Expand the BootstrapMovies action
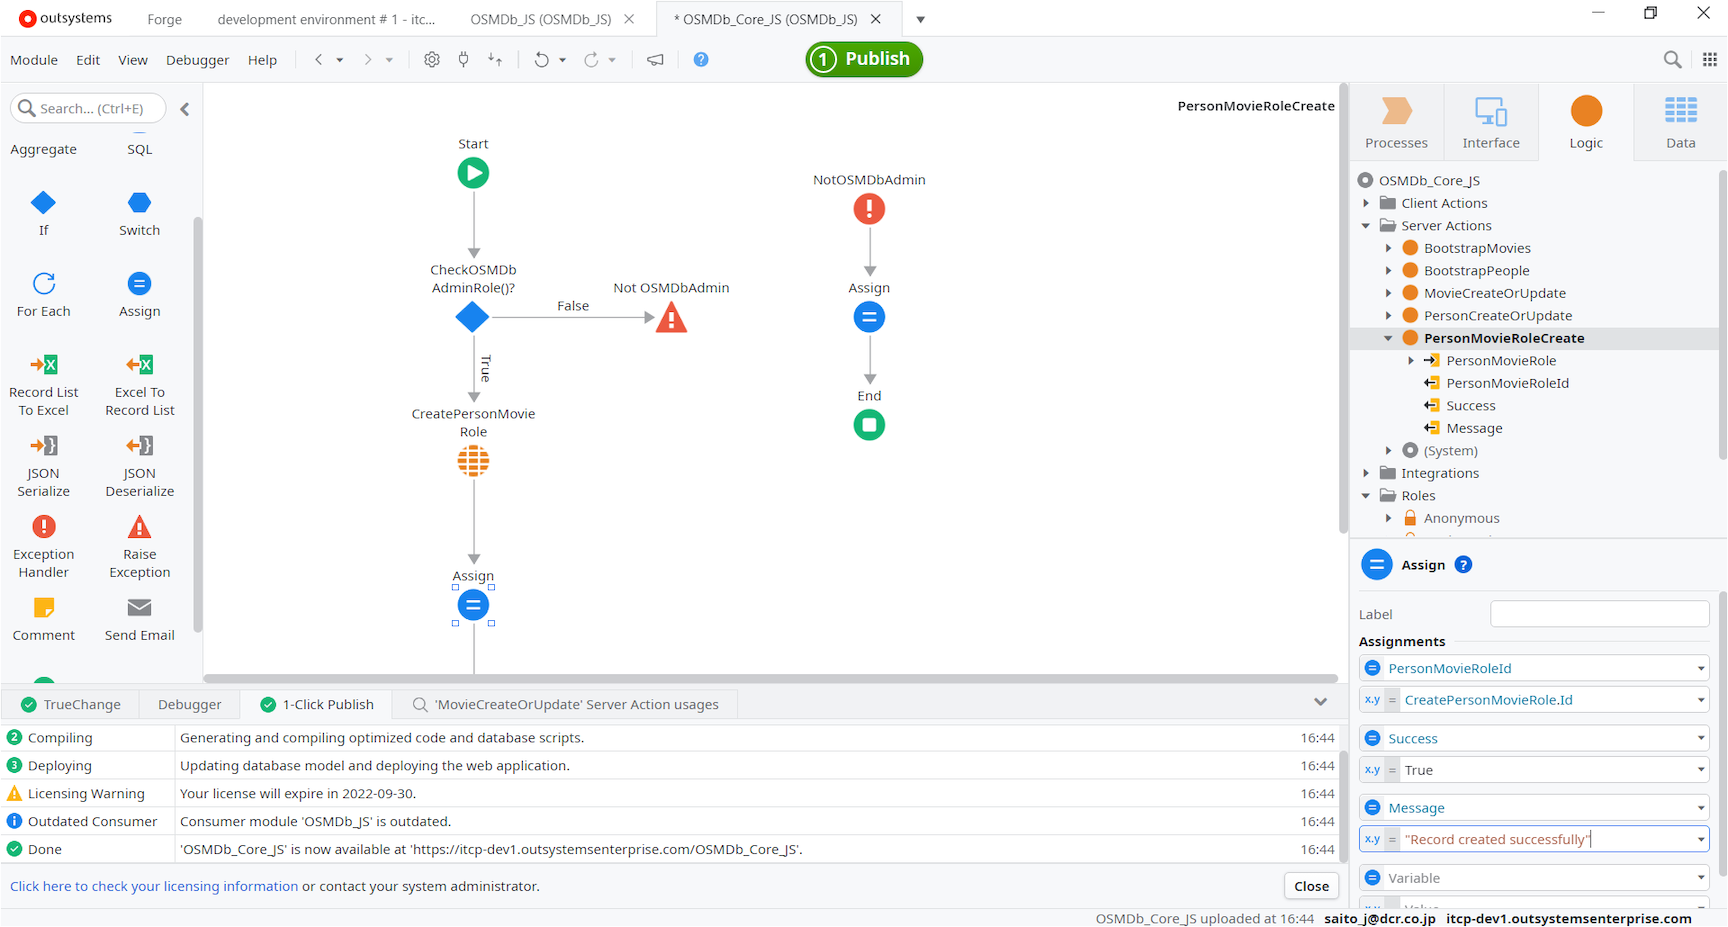The height and width of the screenshot is (927, 1728). tap(1388, 248)
